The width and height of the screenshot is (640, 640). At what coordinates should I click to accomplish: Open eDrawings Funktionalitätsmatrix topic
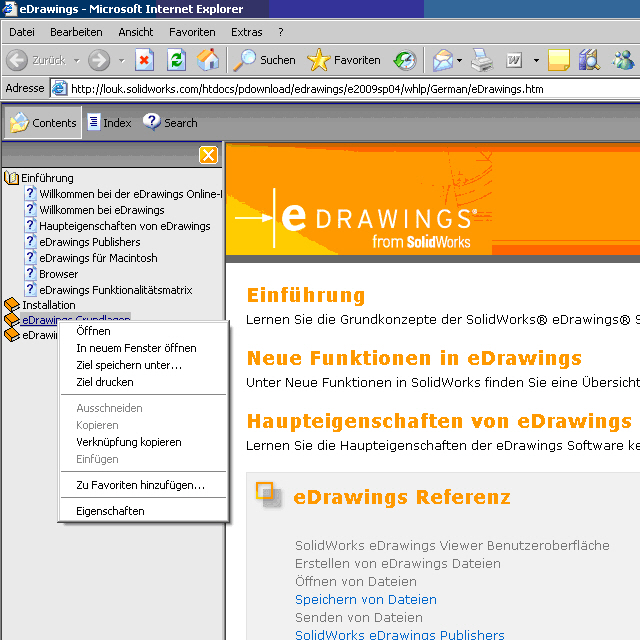coord(116,290)
